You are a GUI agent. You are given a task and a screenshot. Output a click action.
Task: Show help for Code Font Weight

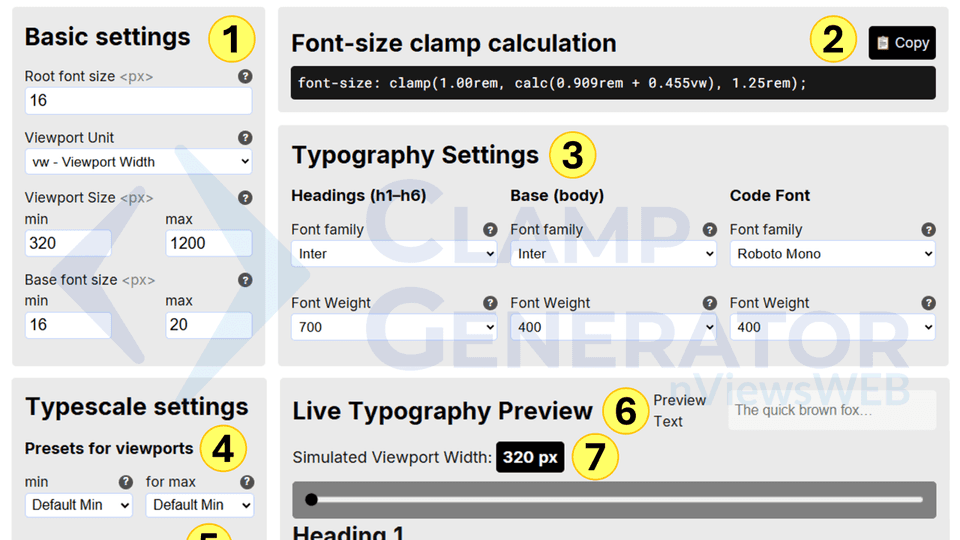(928, 303)
